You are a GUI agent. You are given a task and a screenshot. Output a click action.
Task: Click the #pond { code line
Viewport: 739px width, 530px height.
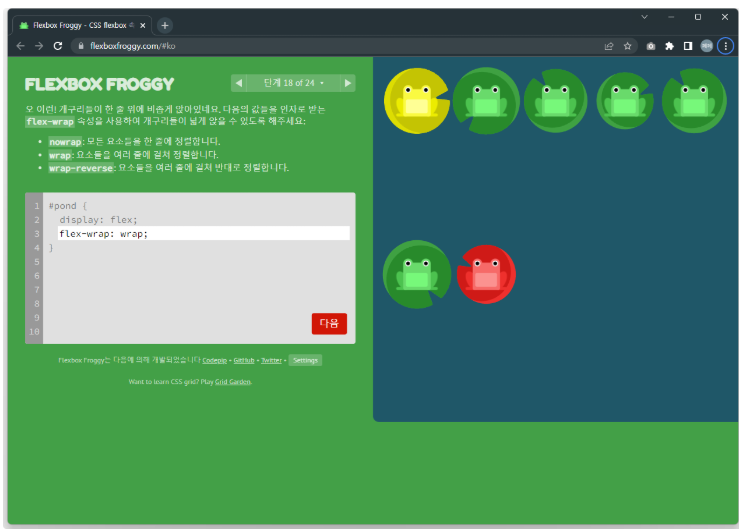coord(68,206)
